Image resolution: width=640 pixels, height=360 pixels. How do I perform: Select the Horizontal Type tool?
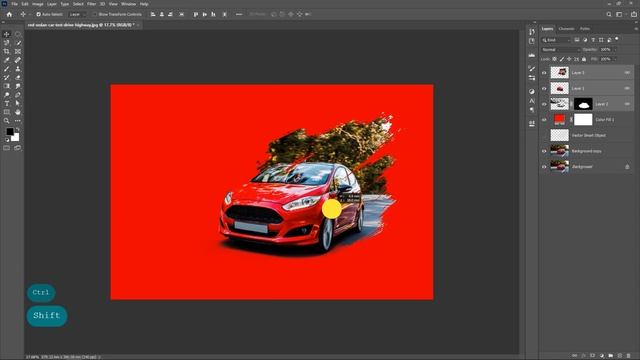pos(7,103)
